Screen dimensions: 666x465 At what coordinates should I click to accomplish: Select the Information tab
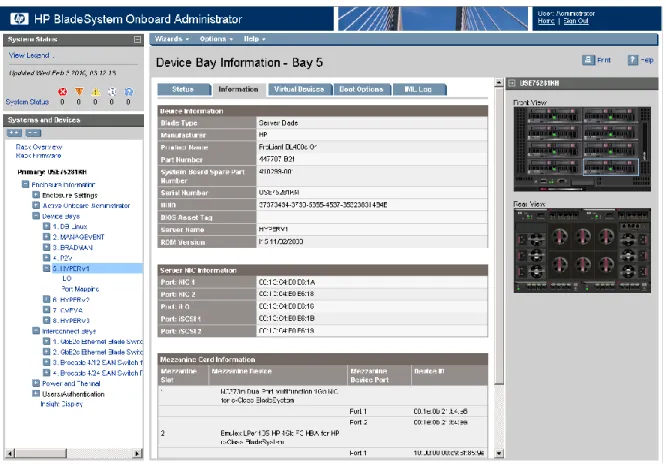238,90
